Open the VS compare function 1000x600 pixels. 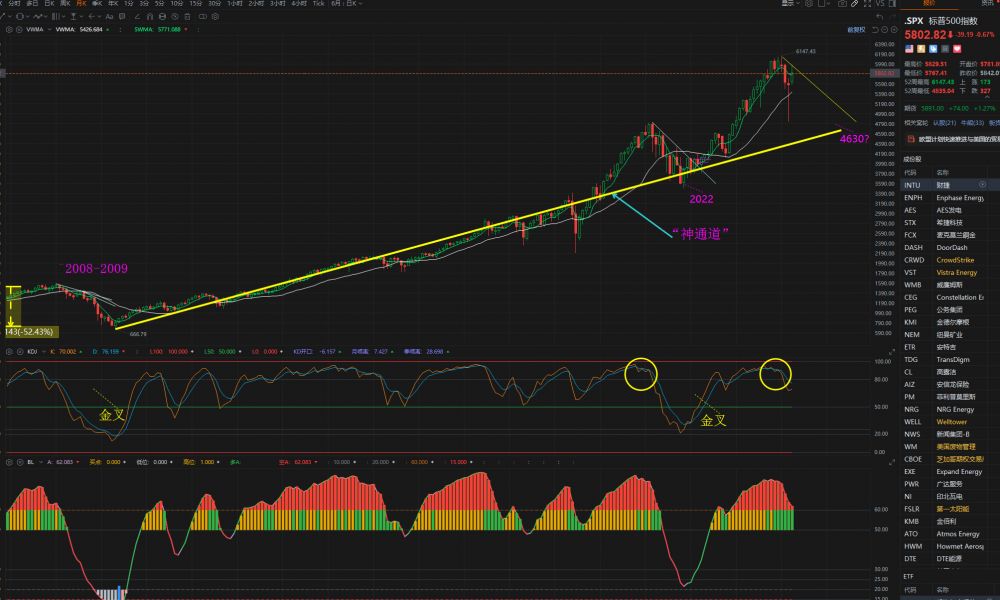[x=880, y=4]
